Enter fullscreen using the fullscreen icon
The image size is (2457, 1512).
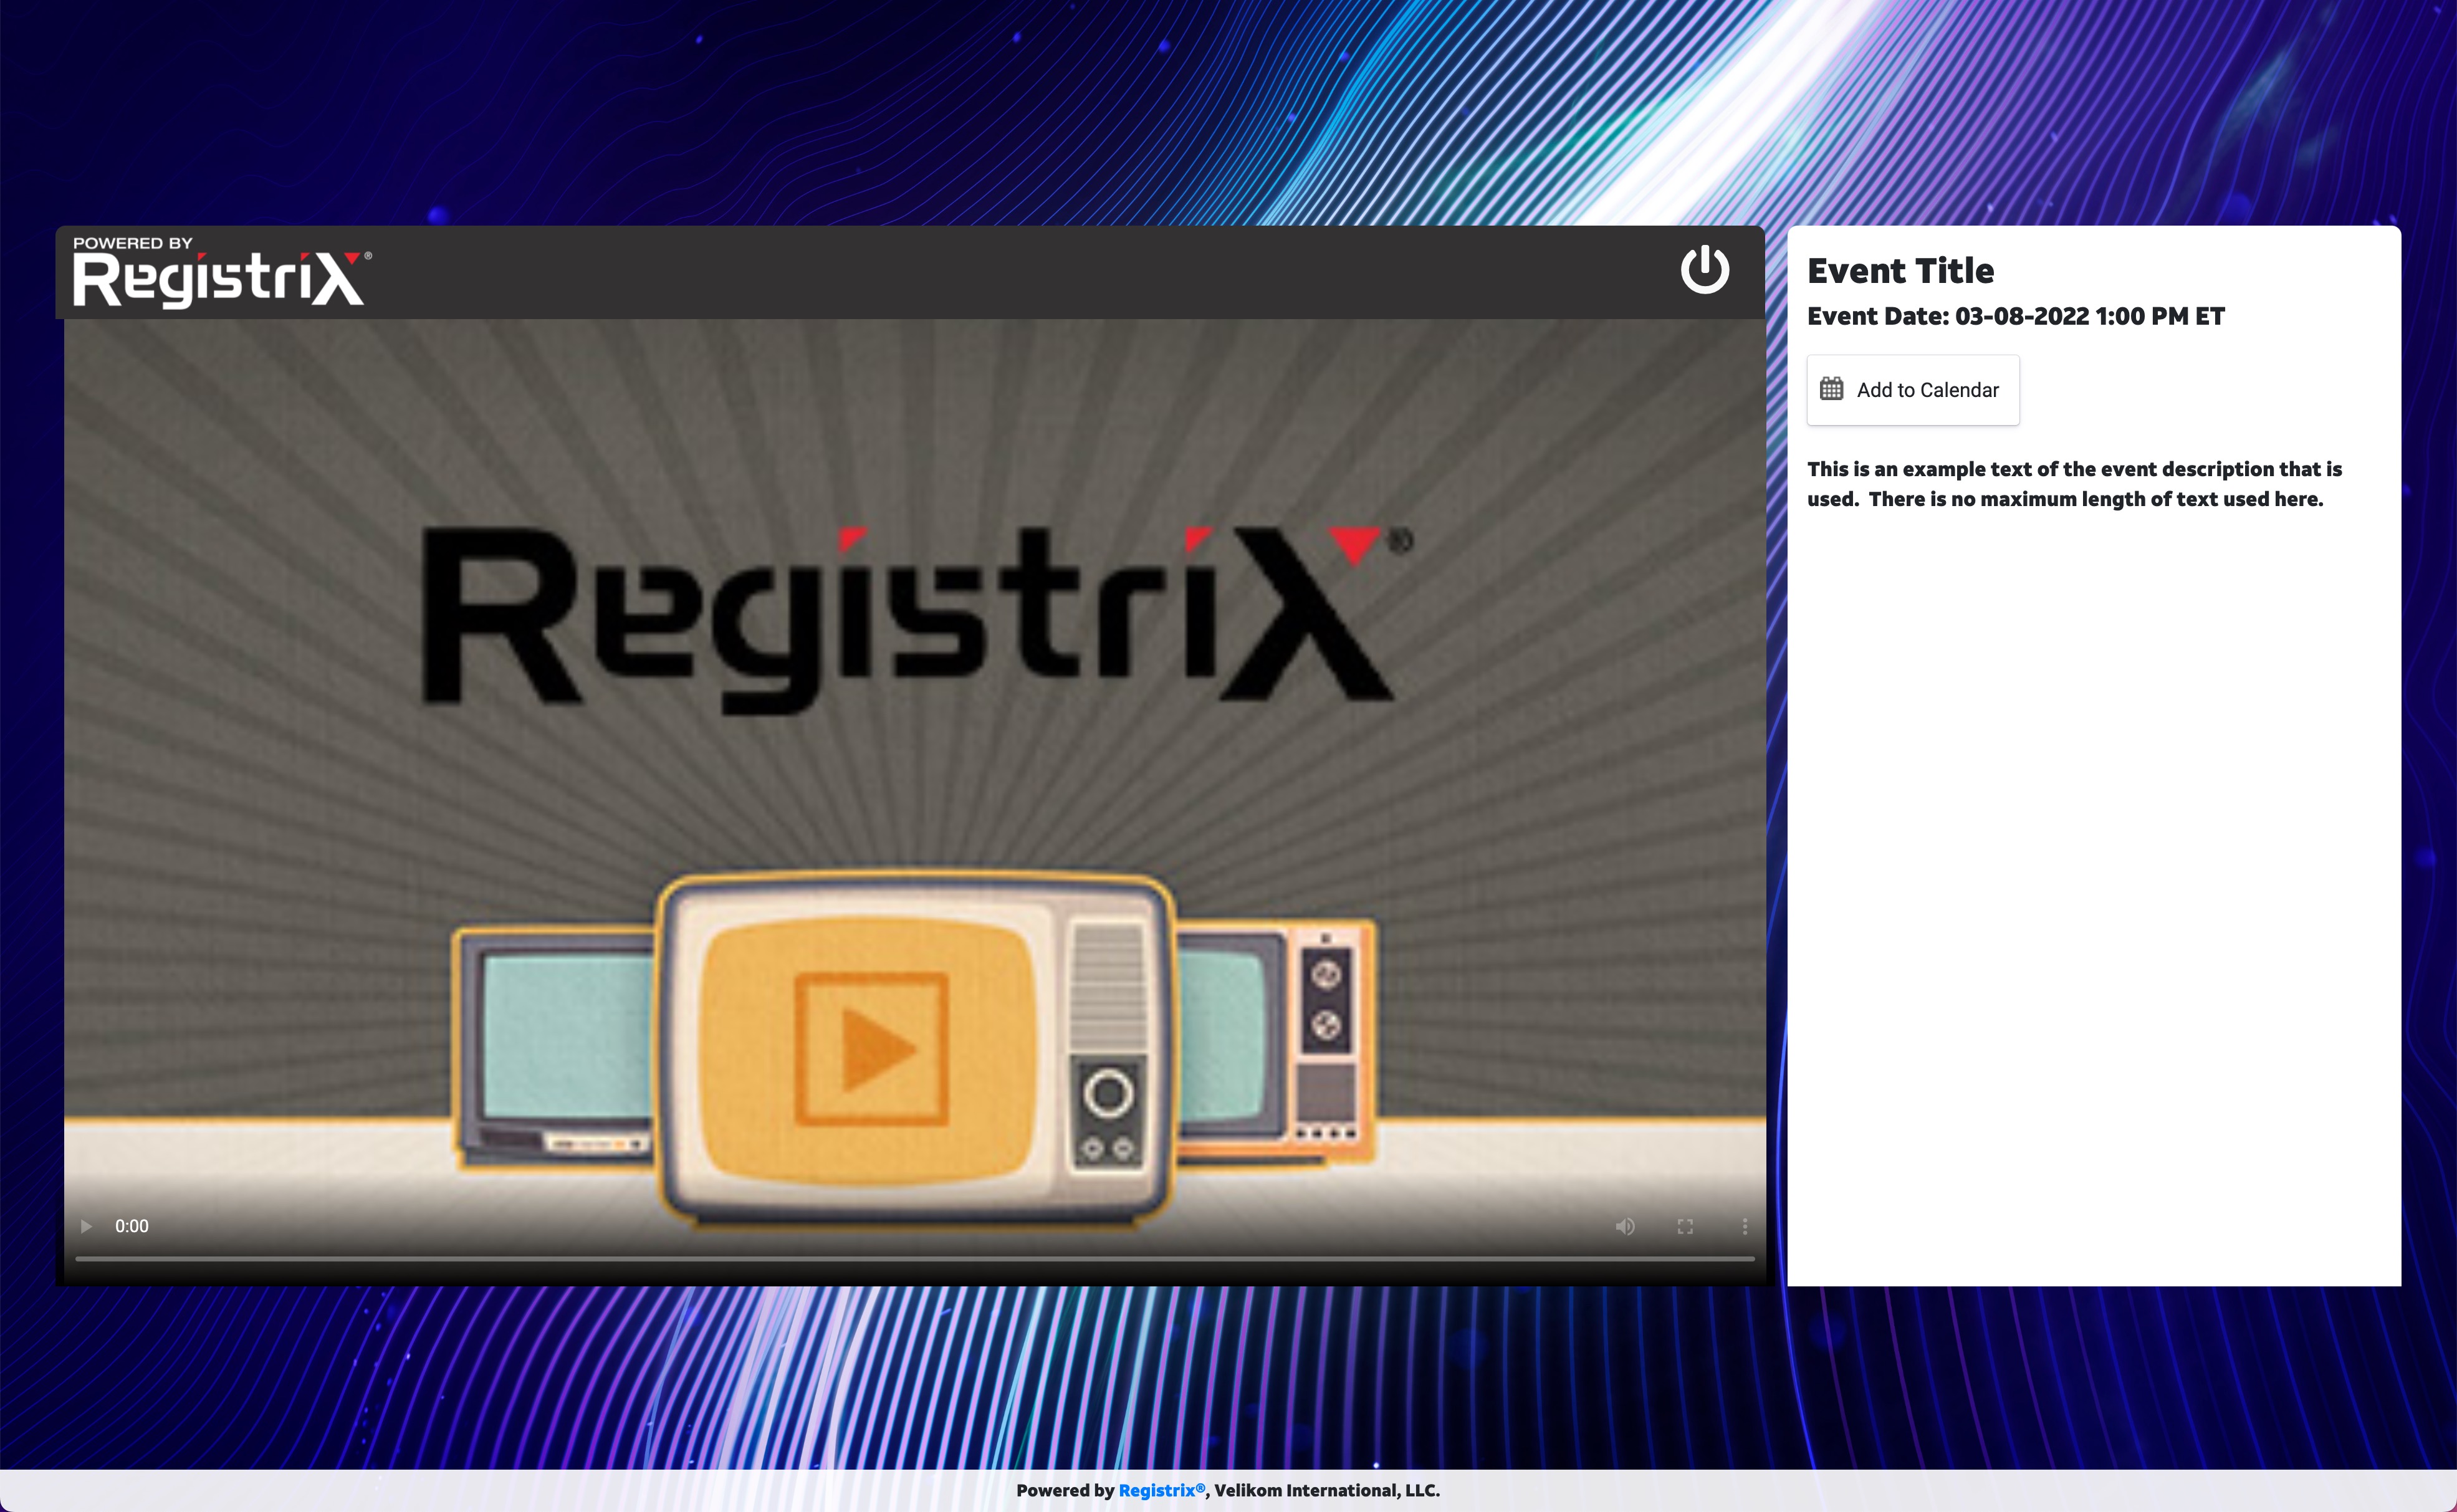click(1685, 1226)
